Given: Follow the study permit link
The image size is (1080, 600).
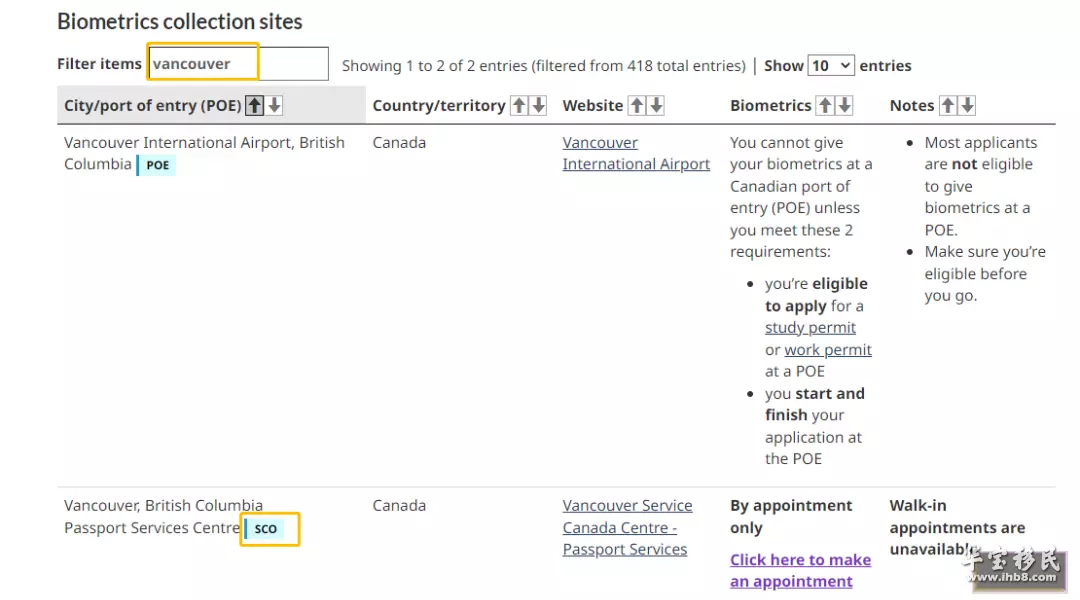Looking at the screenshot, I should (x=810, y=327).
